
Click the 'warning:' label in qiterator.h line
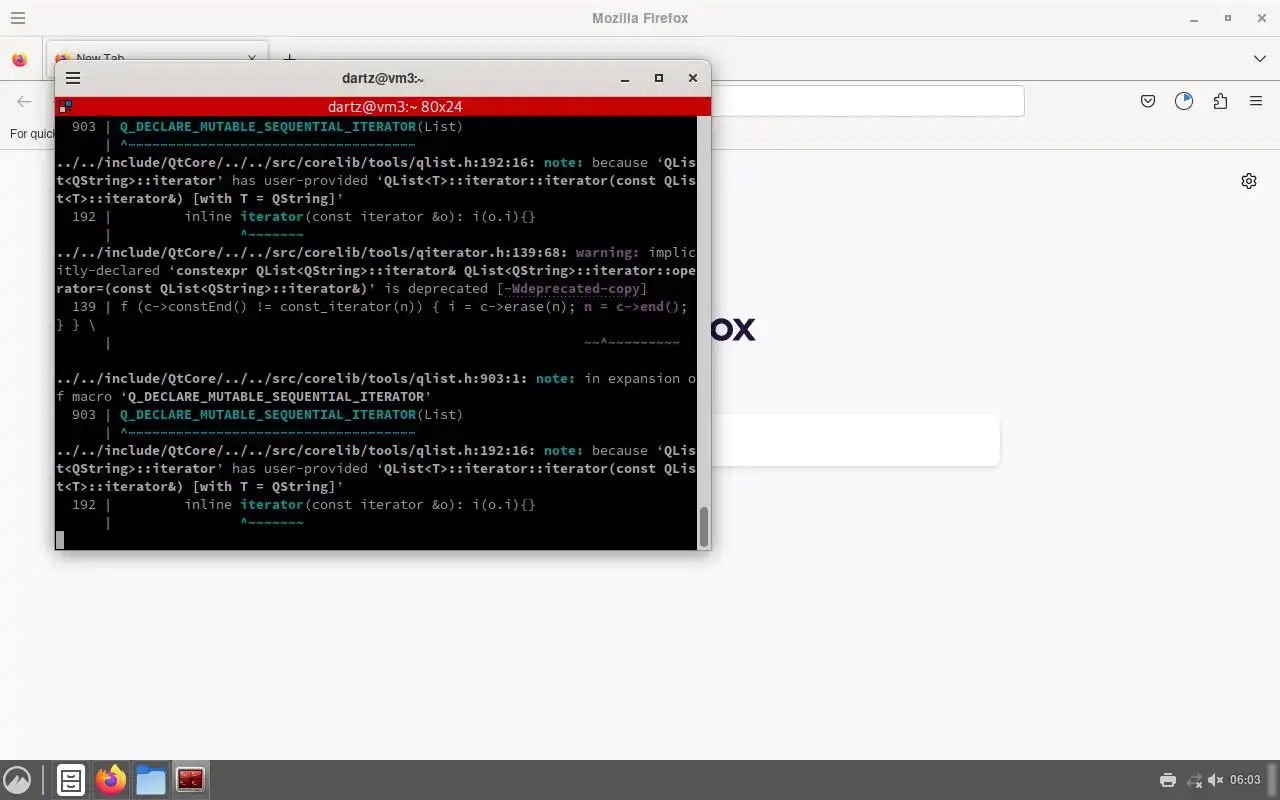608,252
